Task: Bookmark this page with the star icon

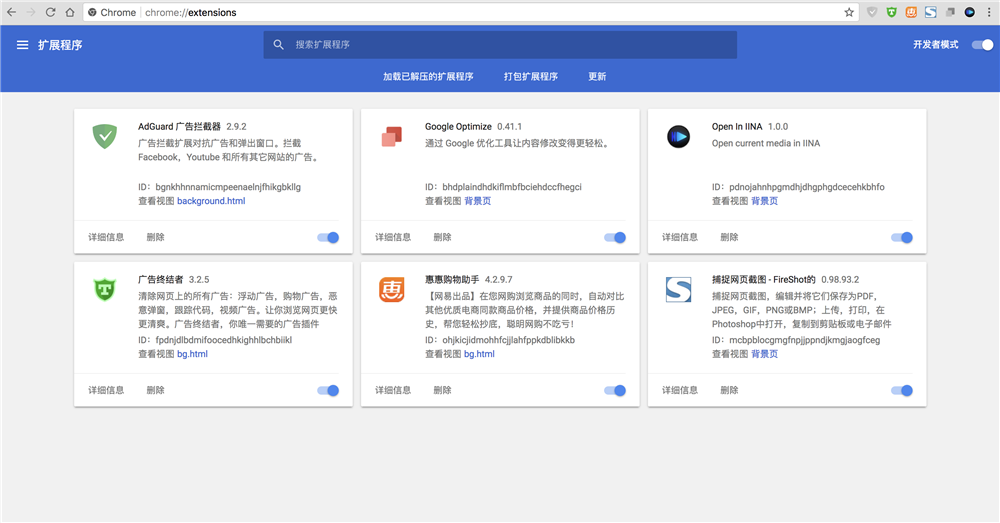Action: click(849, 12)
